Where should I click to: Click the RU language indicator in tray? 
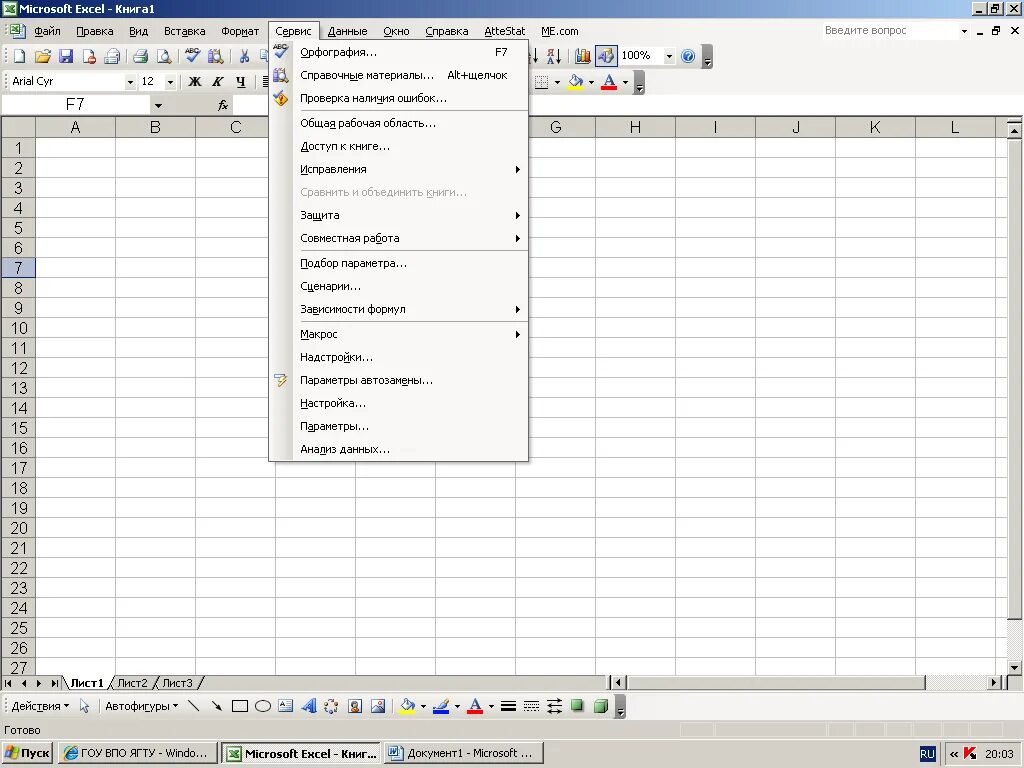point(927,754)
